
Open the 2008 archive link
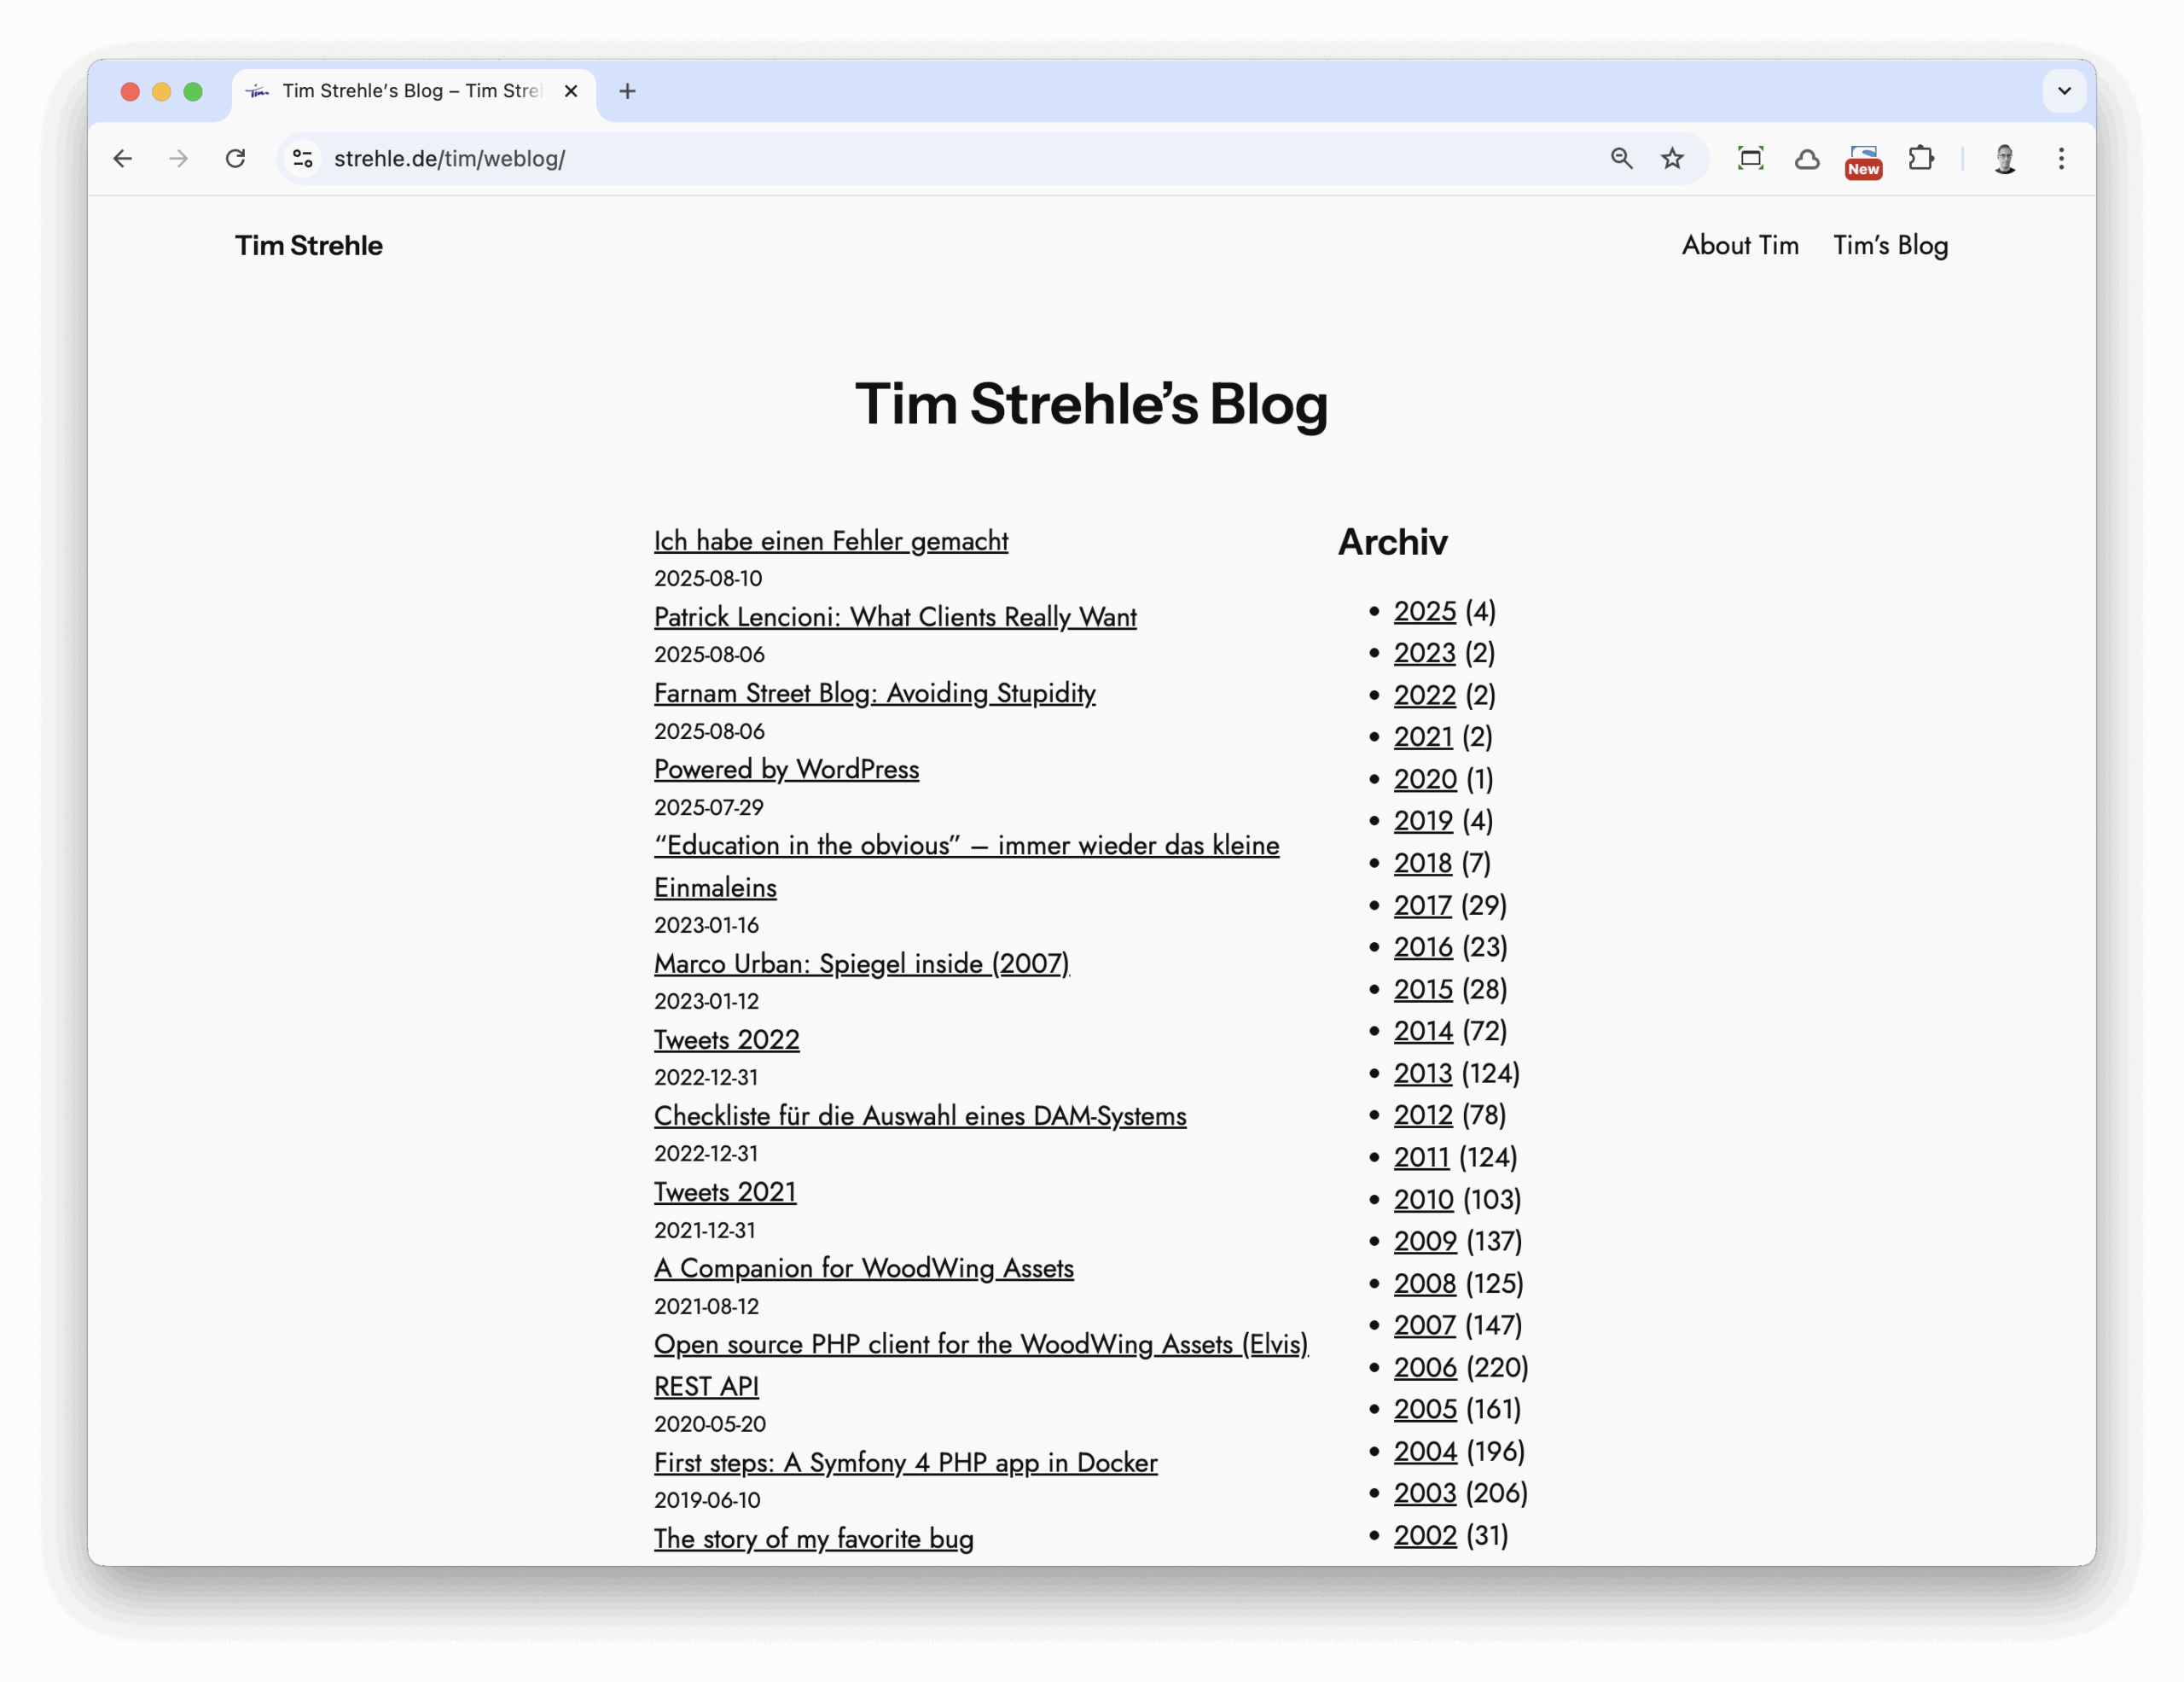(1424, 1283)
